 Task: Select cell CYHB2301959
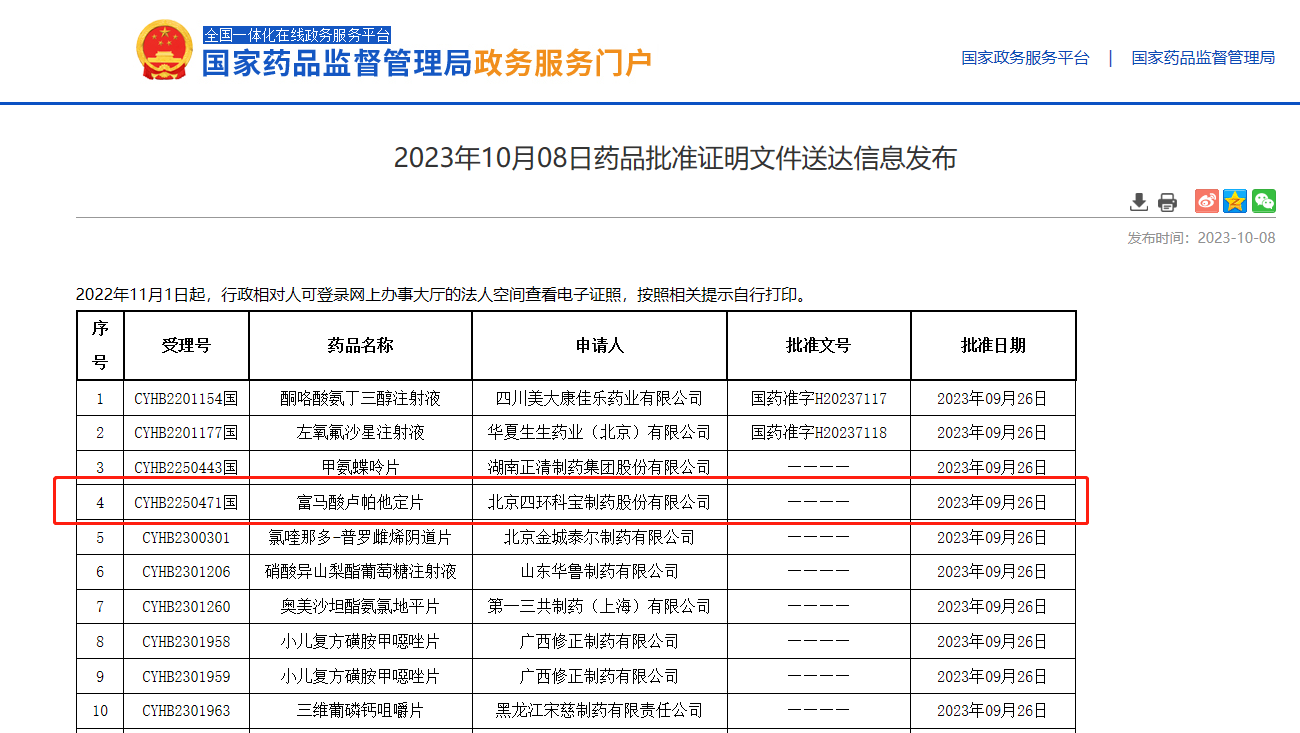[x=186, y=676]
